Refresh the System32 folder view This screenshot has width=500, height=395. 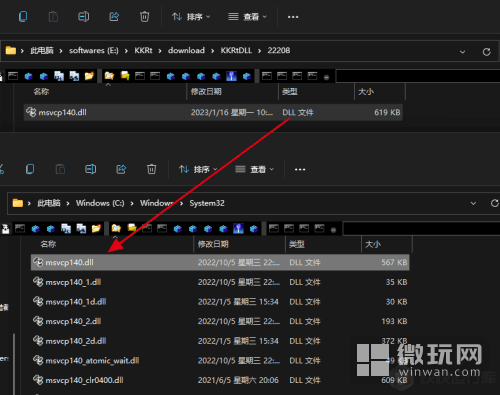click(x=495, y=203)
